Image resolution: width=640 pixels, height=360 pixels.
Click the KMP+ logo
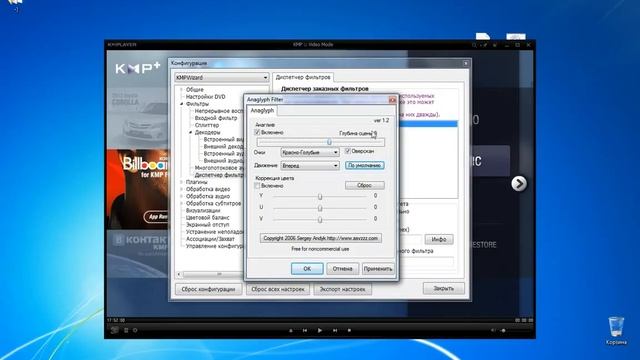(x=138, y=69)
